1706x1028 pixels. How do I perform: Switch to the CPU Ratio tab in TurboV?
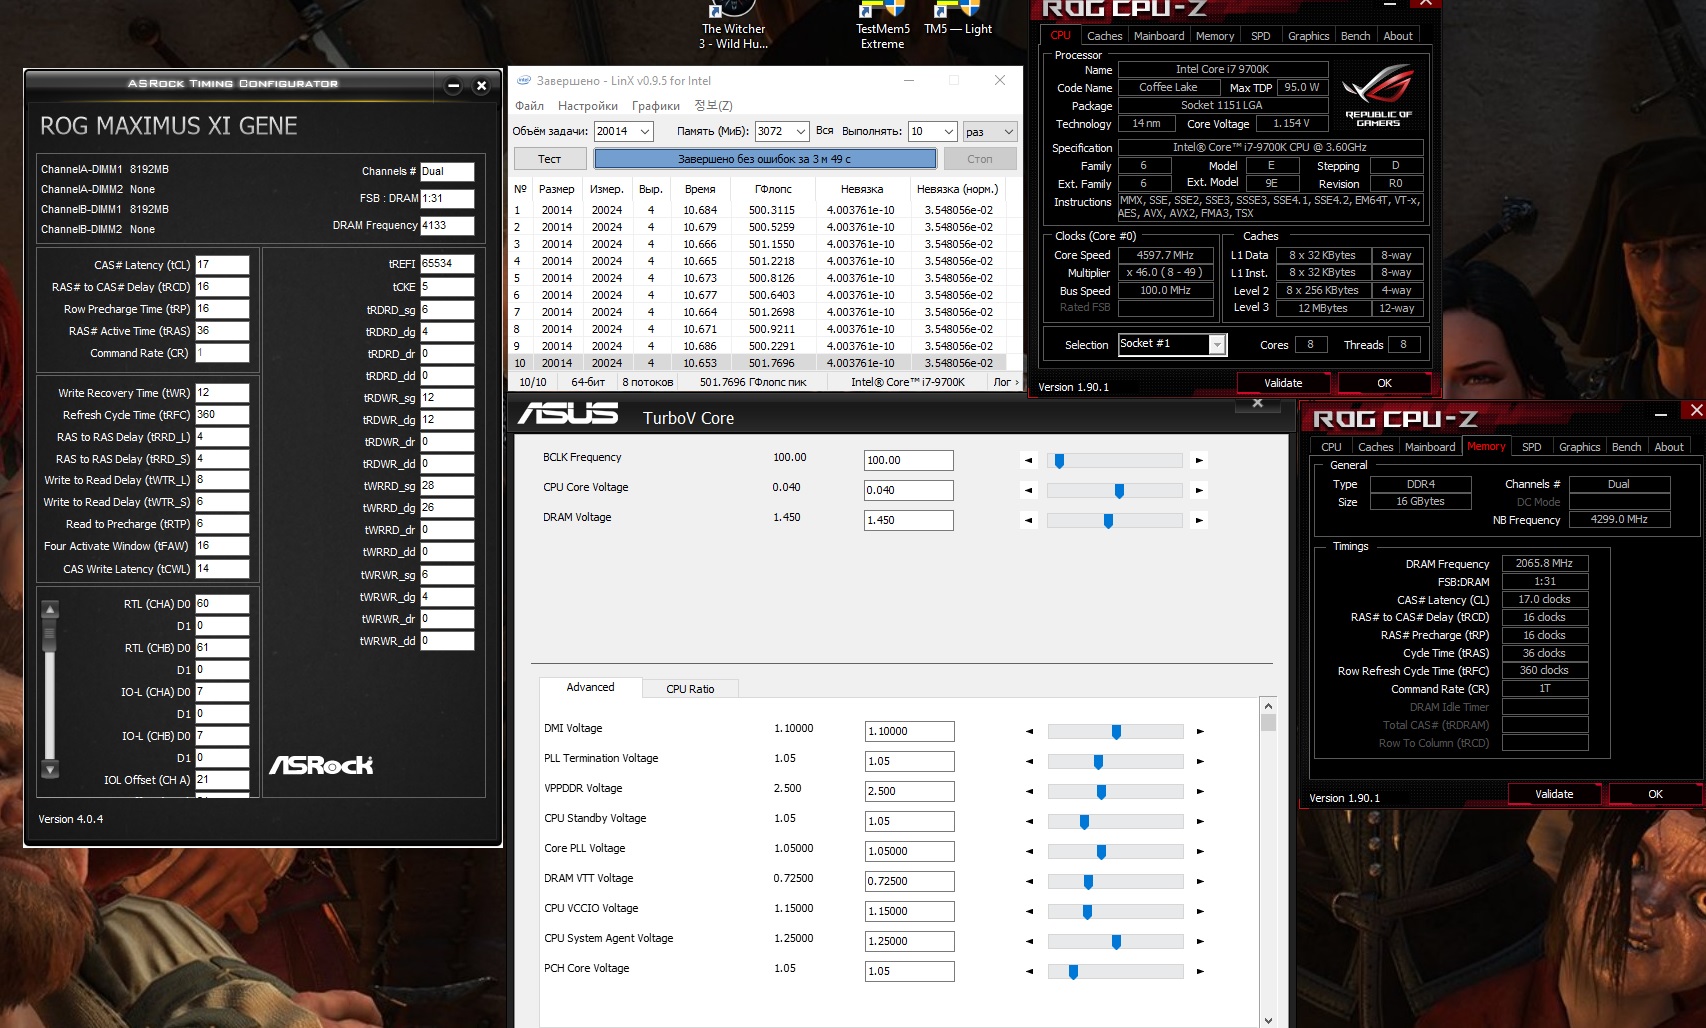click(x=690, y=689)
